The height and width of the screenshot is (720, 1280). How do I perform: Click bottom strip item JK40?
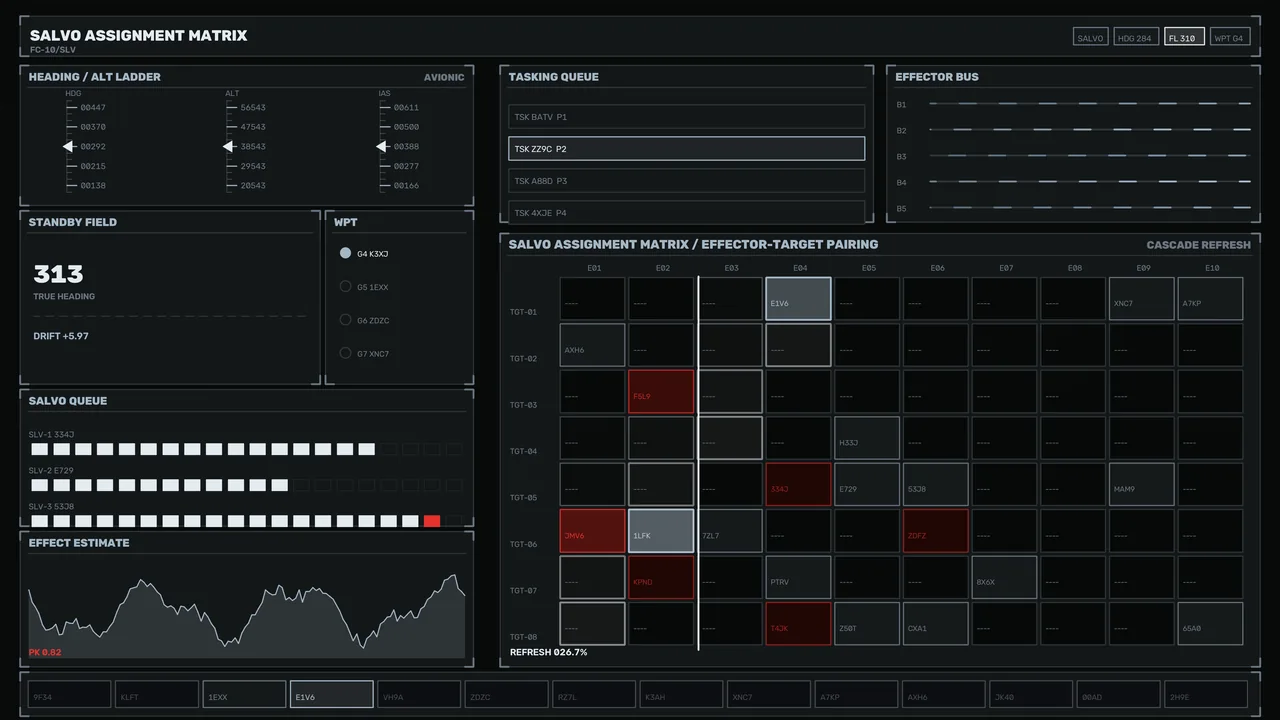click(1031, 694)
